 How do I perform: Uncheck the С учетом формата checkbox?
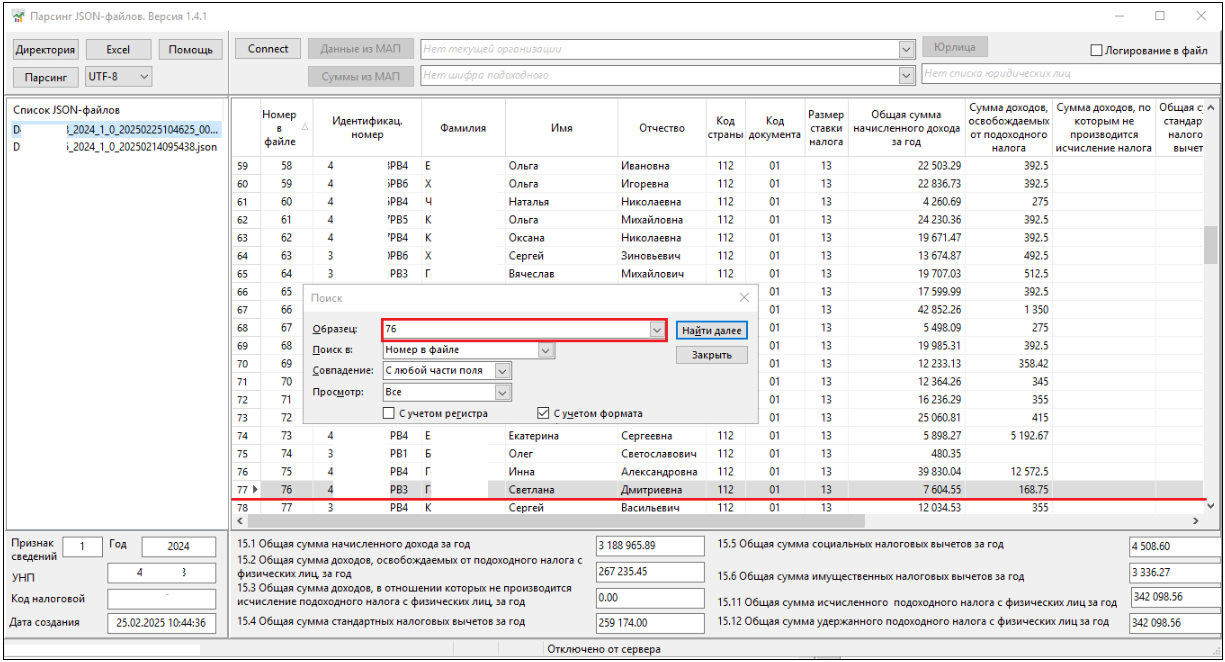[544, 414]
